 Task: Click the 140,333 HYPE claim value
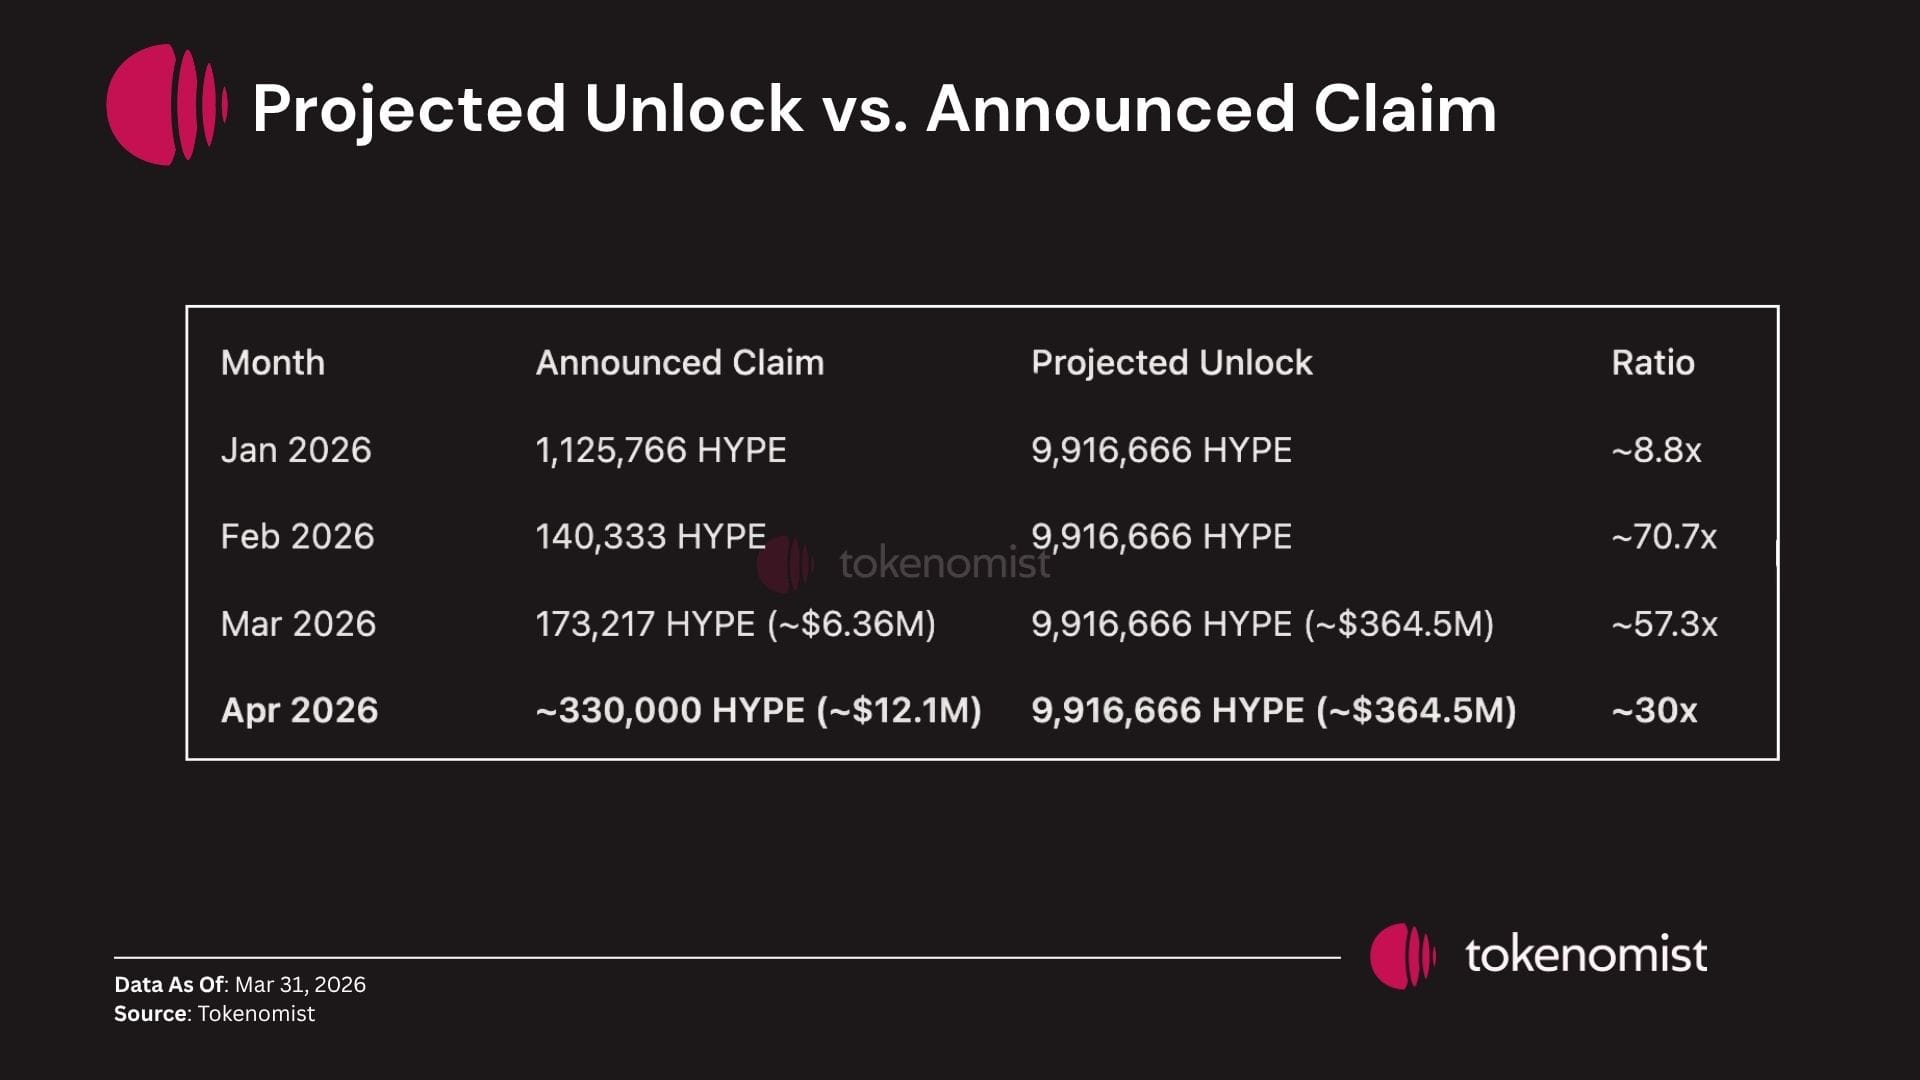pyautogui.click(x=651, y=537)
